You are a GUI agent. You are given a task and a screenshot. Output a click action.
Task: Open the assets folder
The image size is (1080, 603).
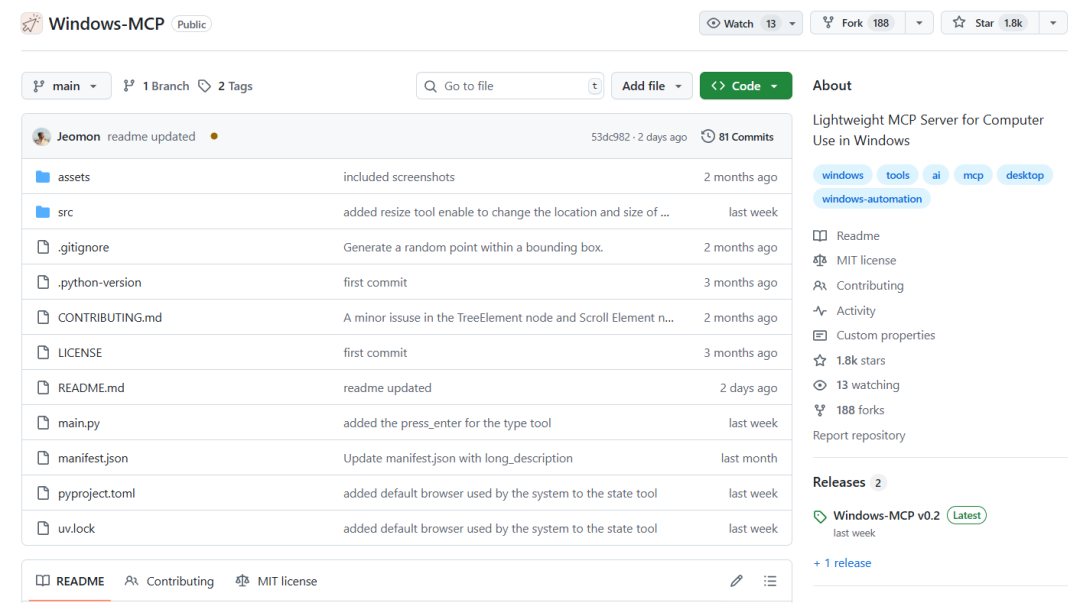(74, 177)
